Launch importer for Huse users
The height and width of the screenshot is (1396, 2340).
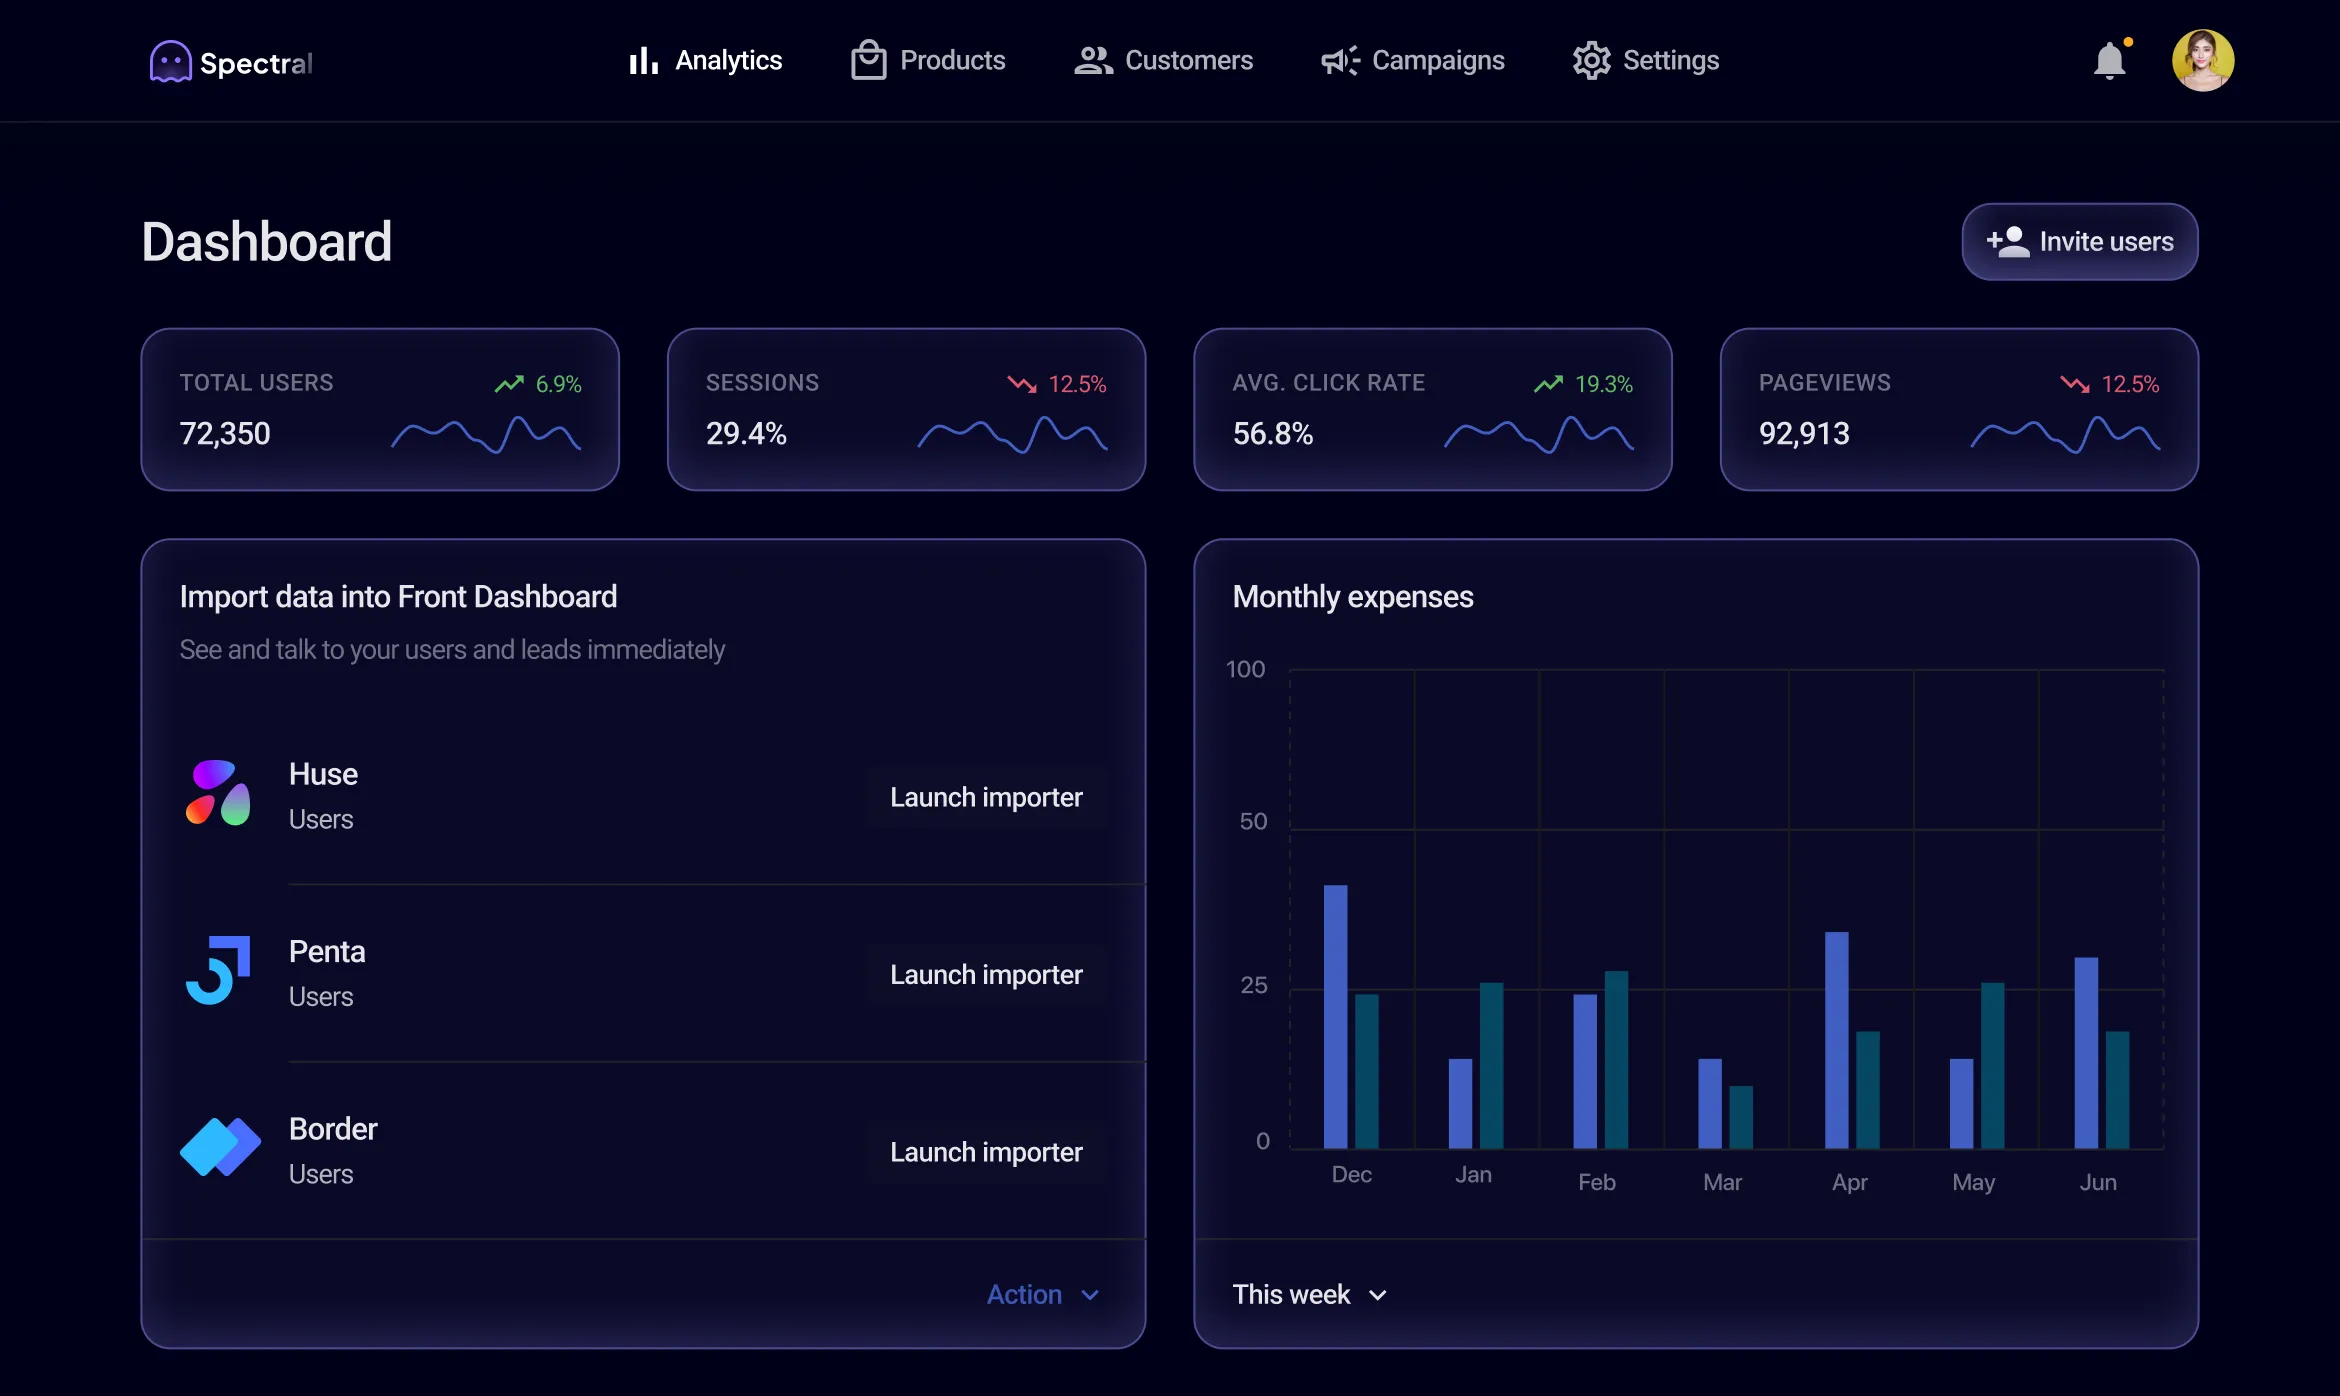tap(986, 797)
